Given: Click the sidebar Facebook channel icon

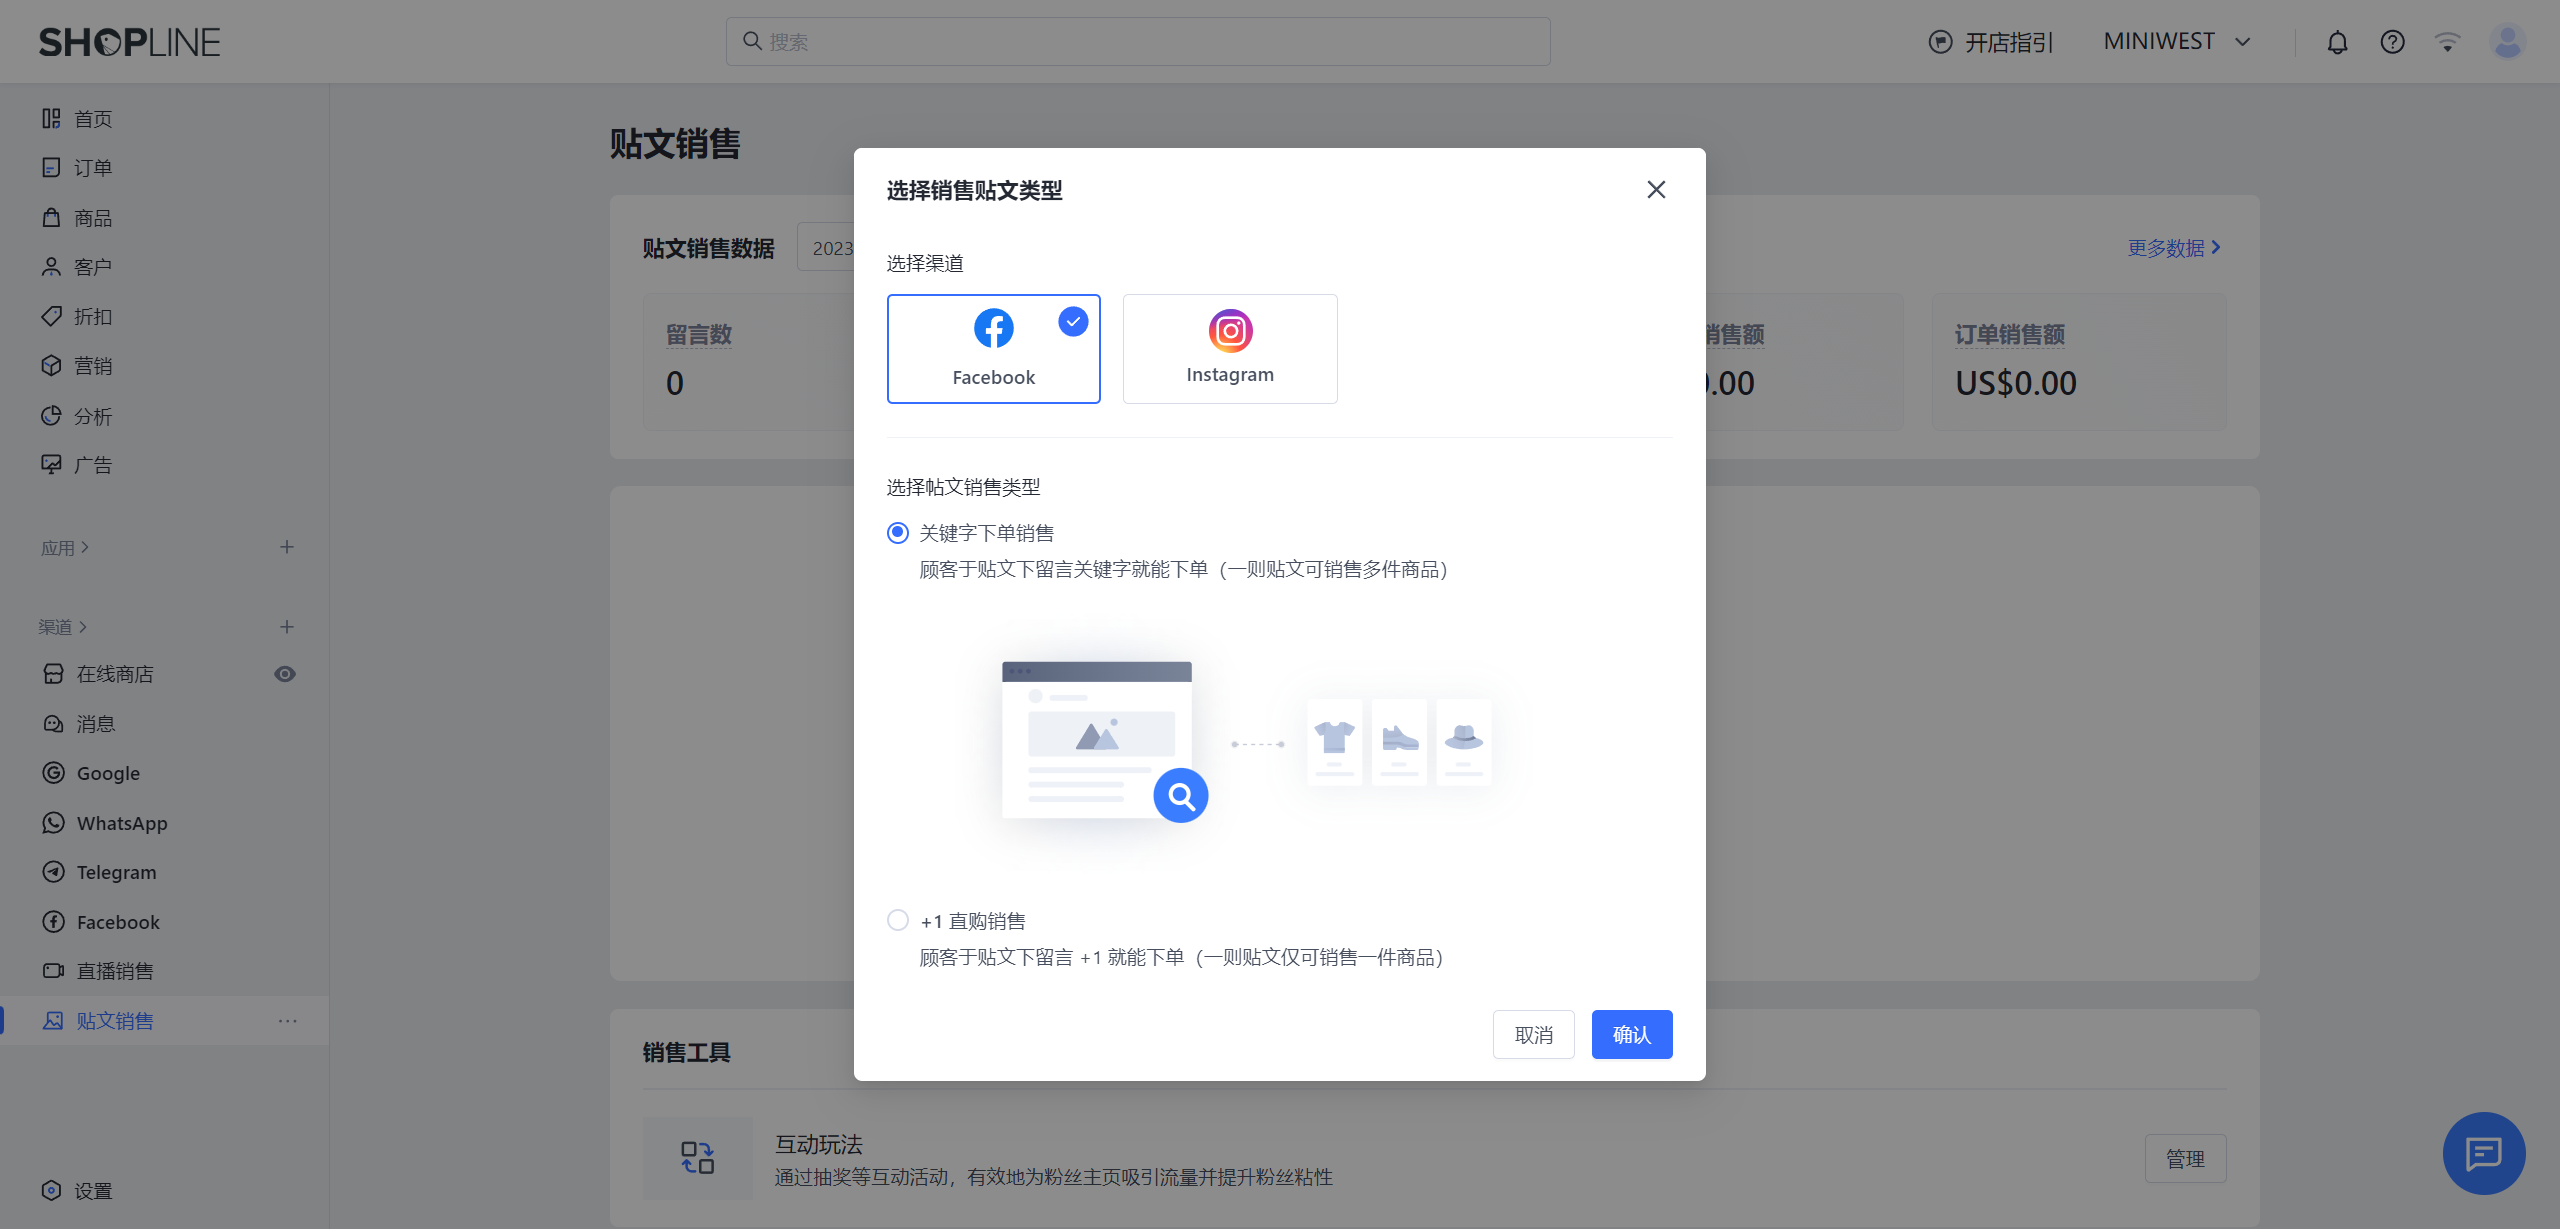Looking at the screenshot, I should [54, 921].
